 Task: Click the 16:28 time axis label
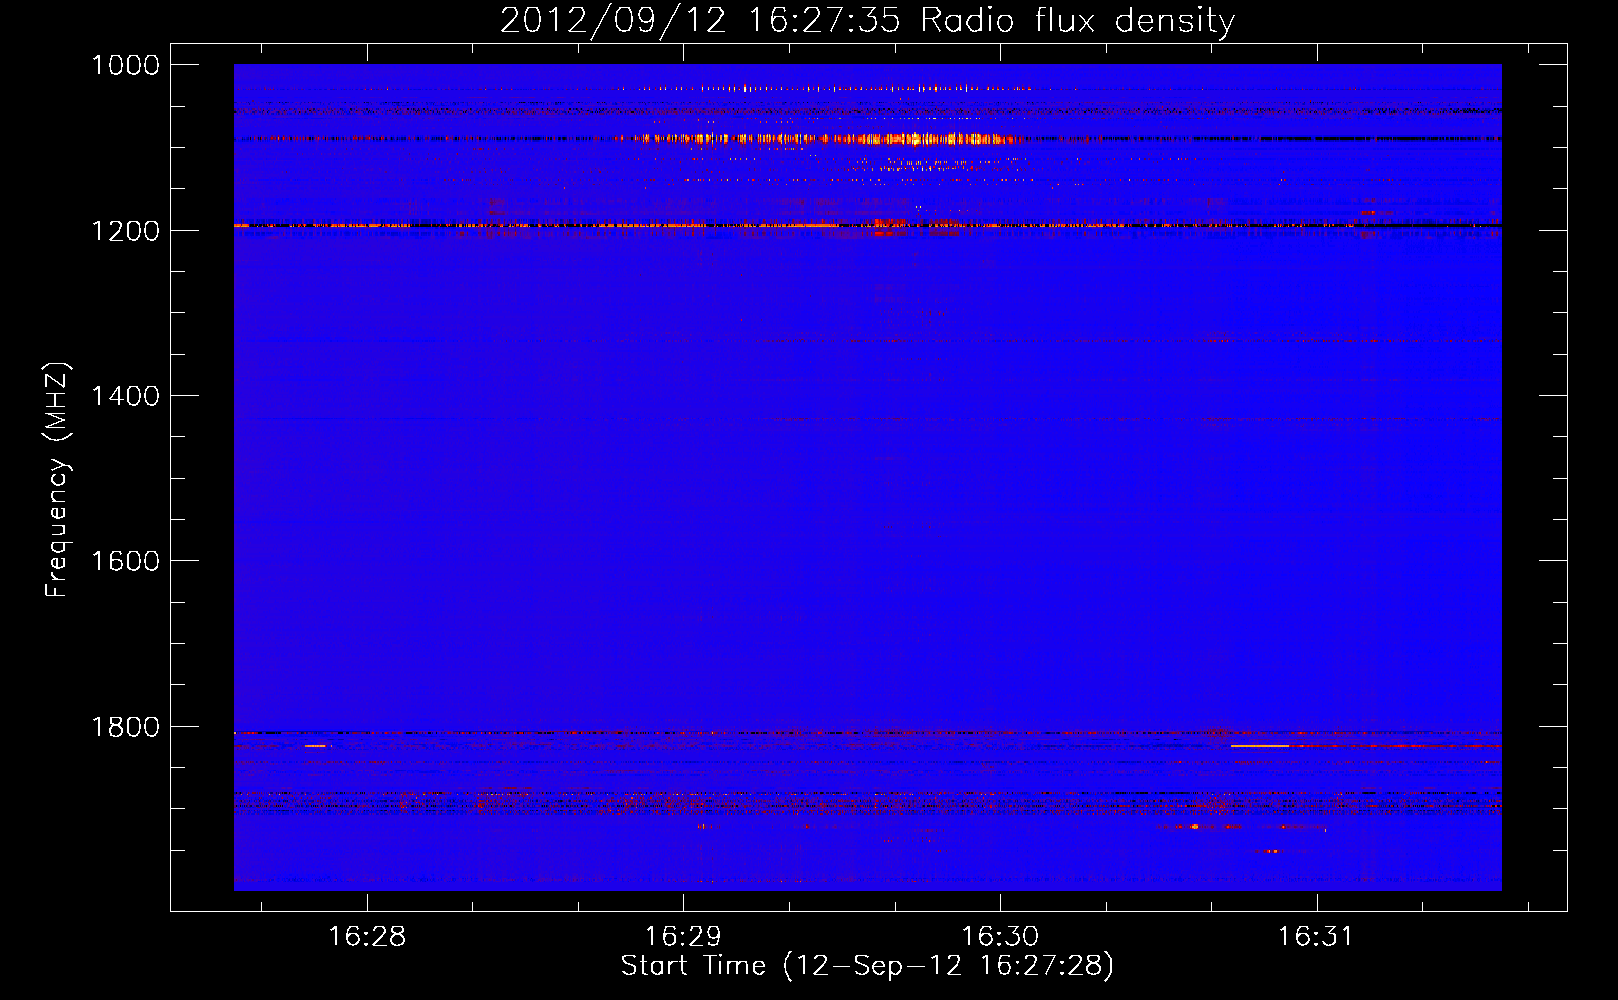367,937
